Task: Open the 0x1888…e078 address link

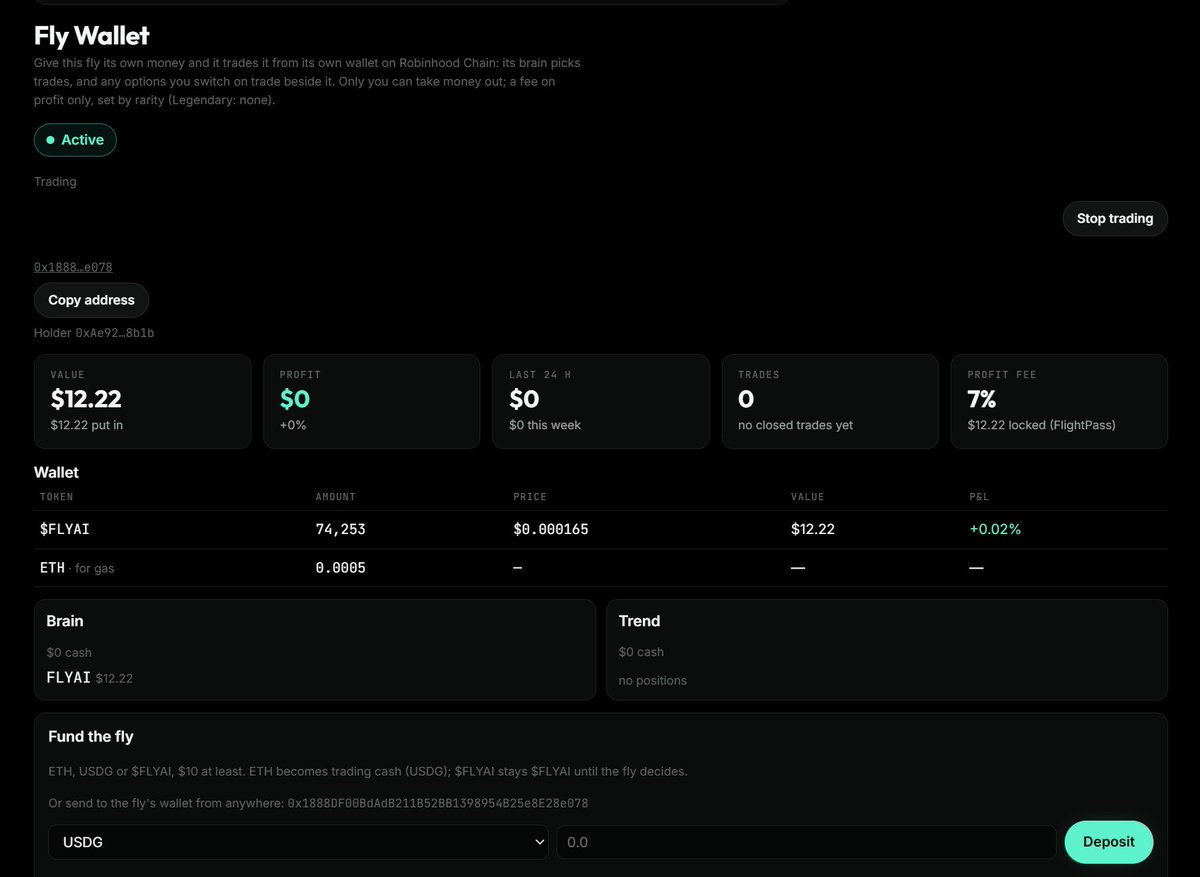Action: [73, 267]
